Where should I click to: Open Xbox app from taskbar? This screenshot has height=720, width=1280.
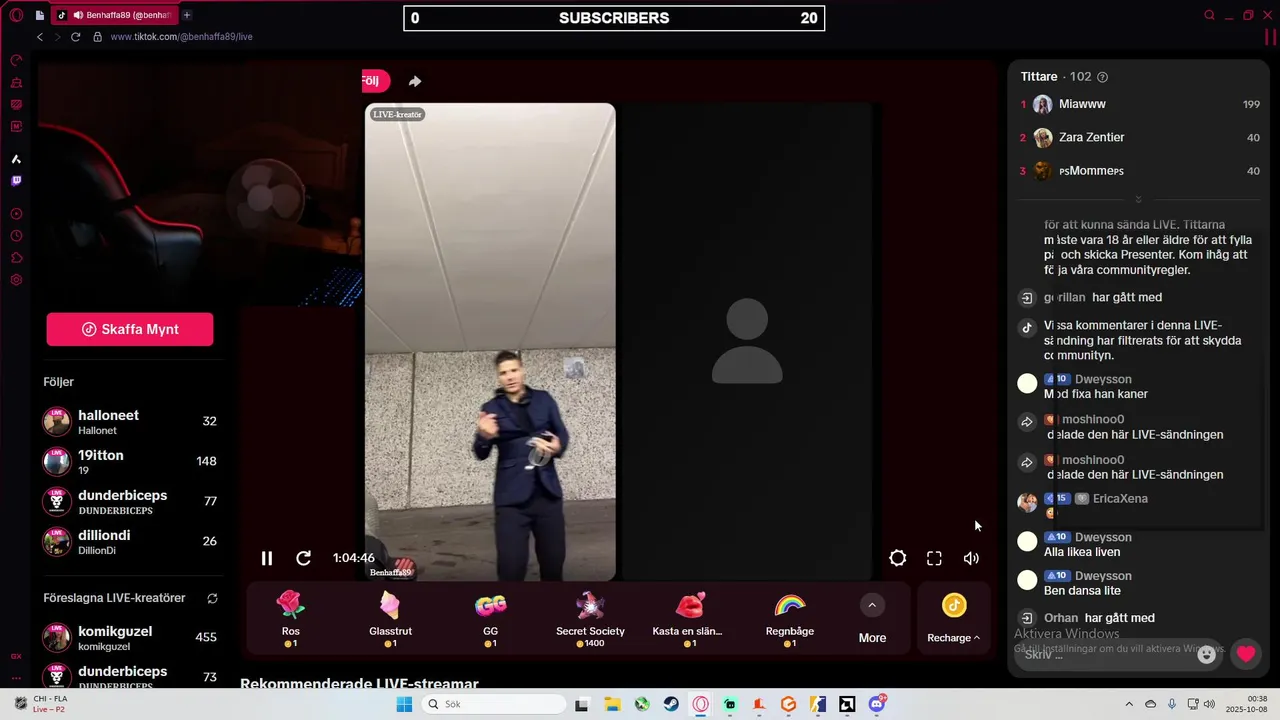(641, 704)
